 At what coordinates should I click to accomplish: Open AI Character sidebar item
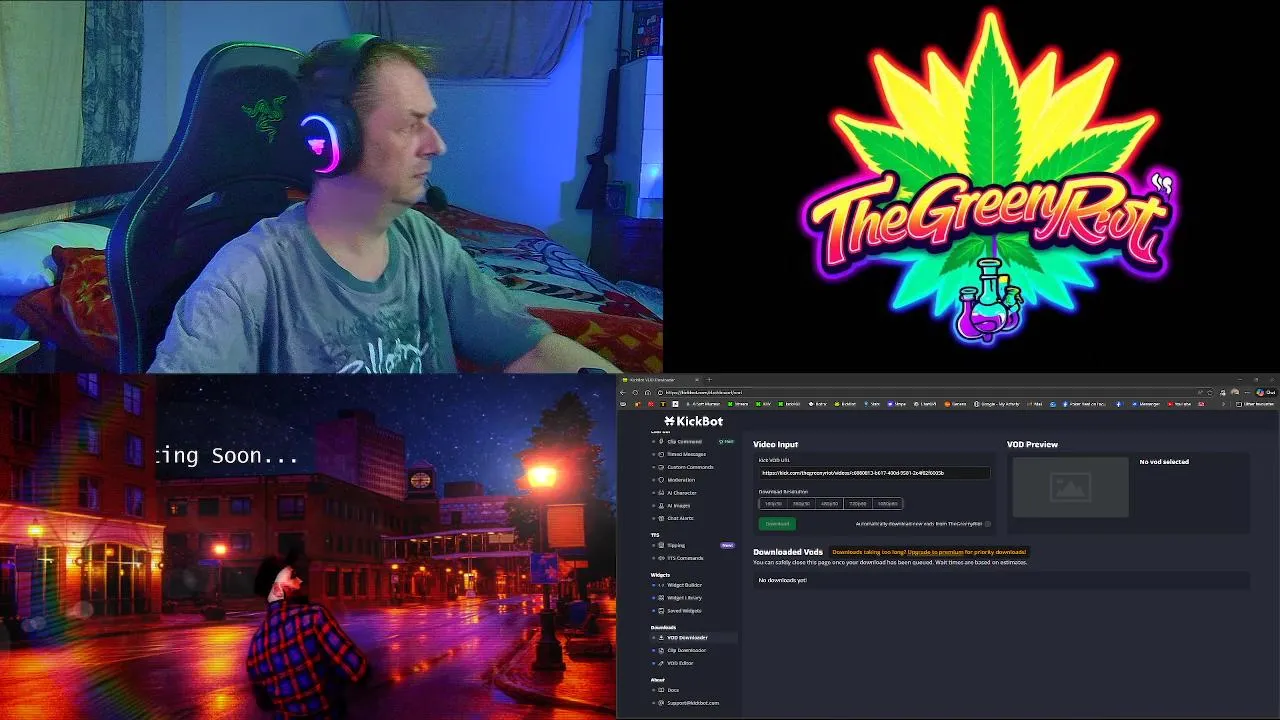682,493
